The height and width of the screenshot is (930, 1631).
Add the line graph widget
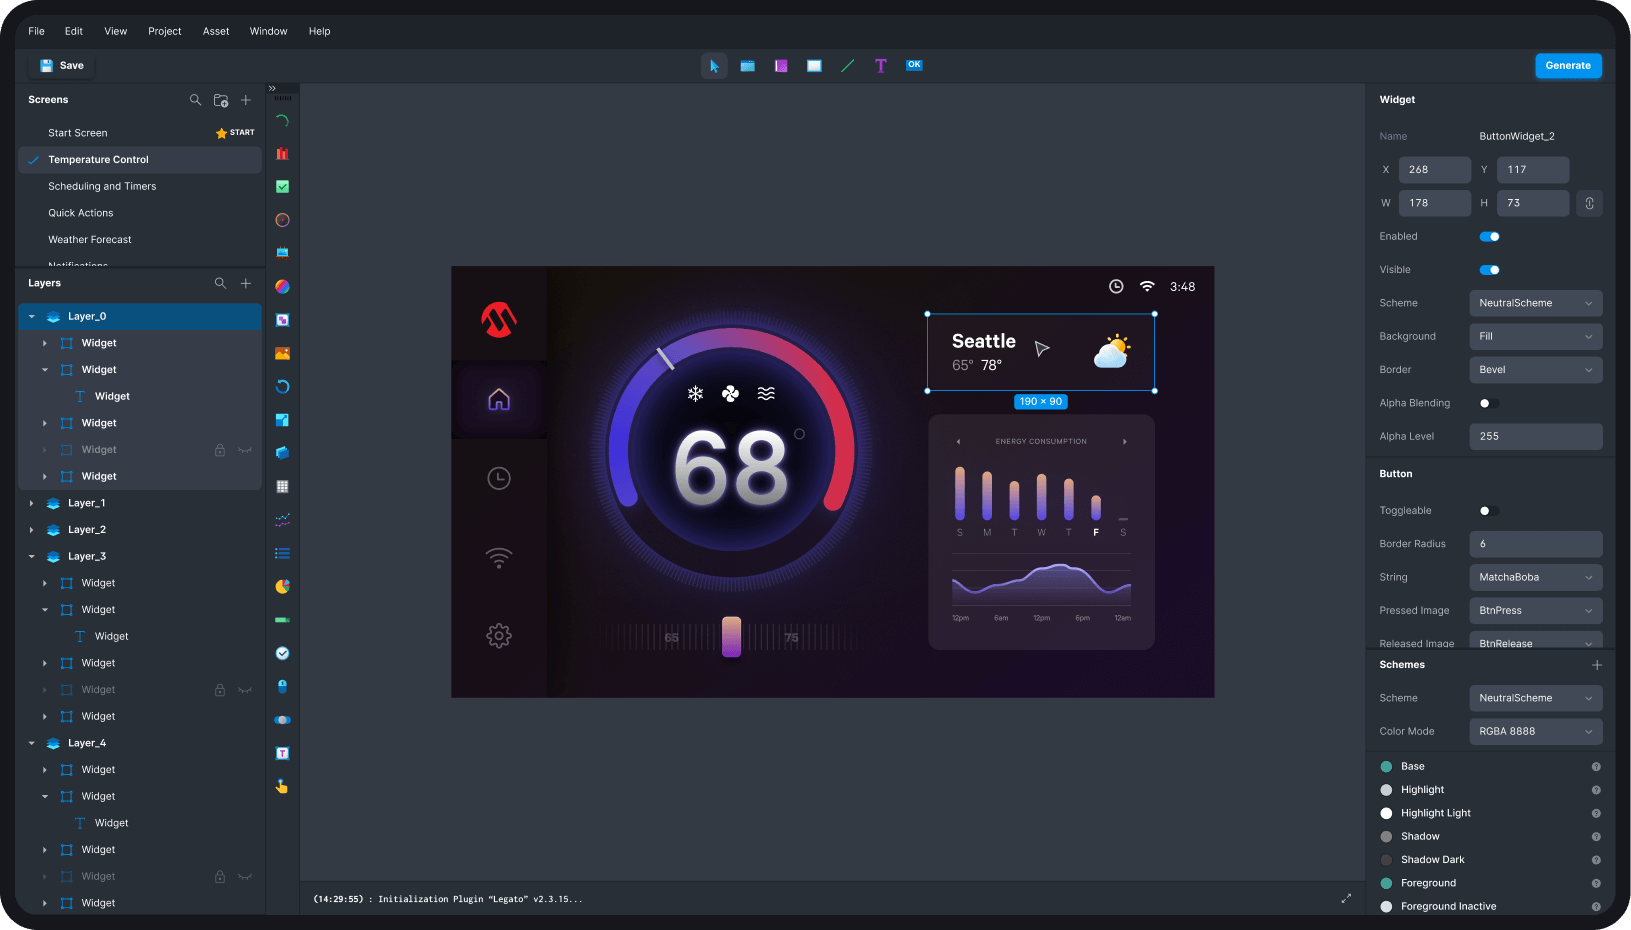coord(283,520)
